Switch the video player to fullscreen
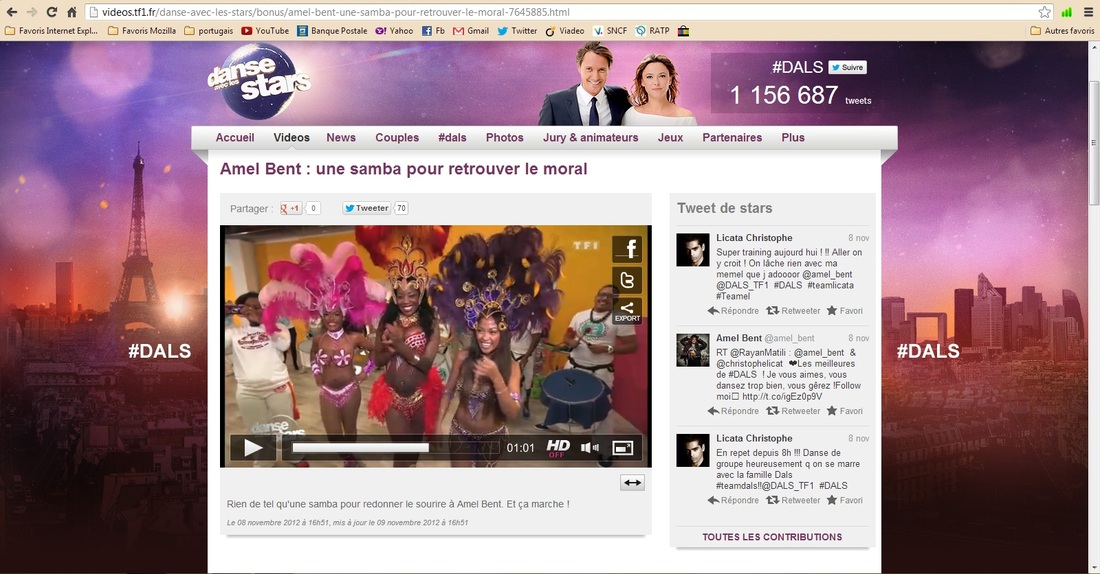The width and height of the screenshot is (1100, 574). tap(623, 447)
